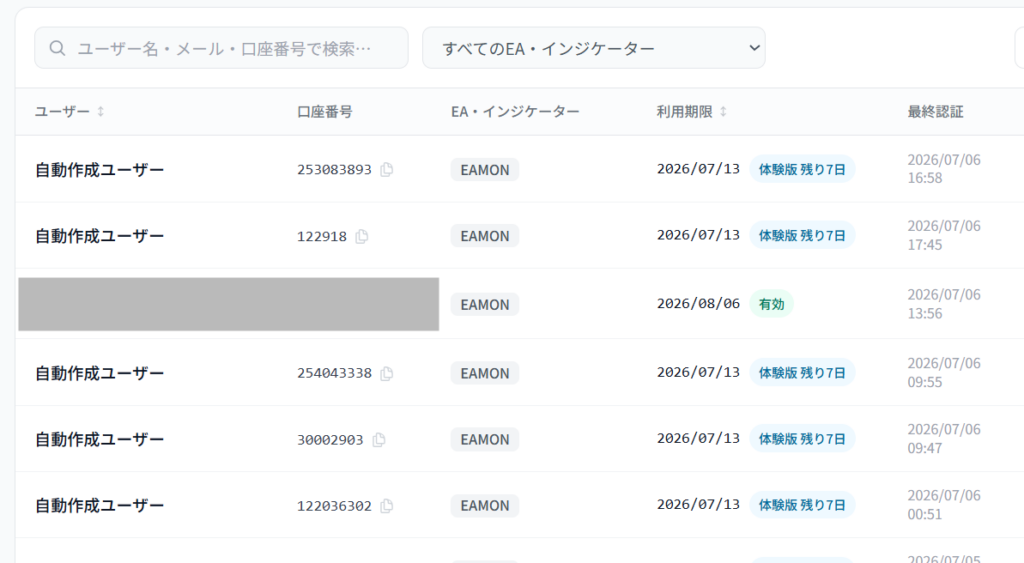Click expiry date 2026/08/06
1024x563 pixels.
(x=698, y=304)
